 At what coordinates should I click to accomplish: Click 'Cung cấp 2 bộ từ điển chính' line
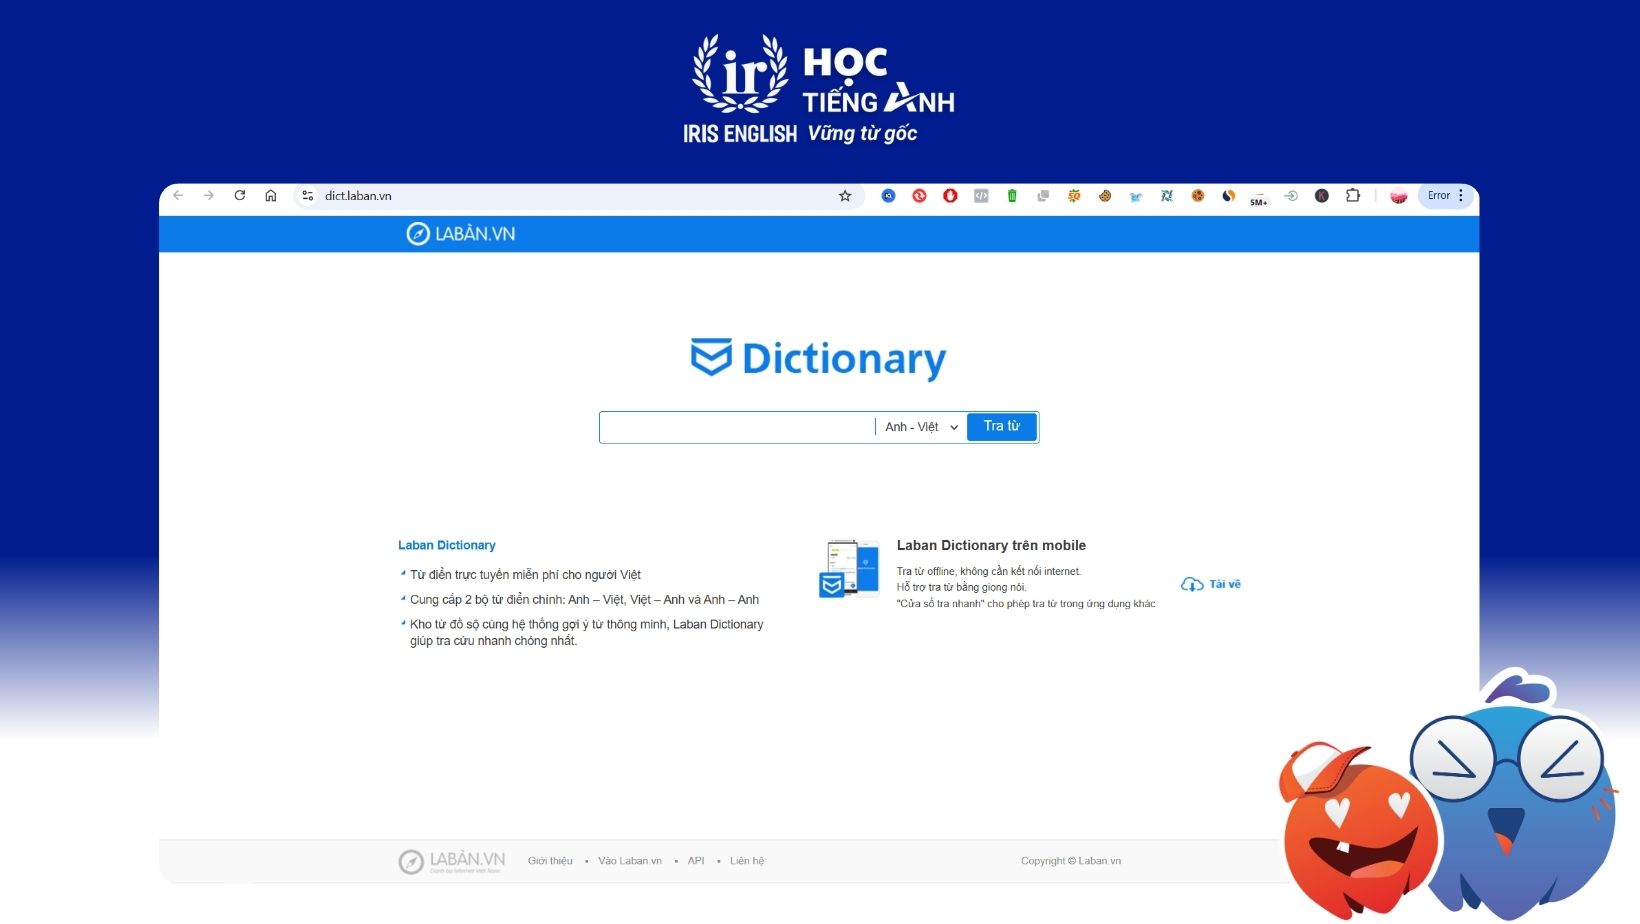point(584,600)
